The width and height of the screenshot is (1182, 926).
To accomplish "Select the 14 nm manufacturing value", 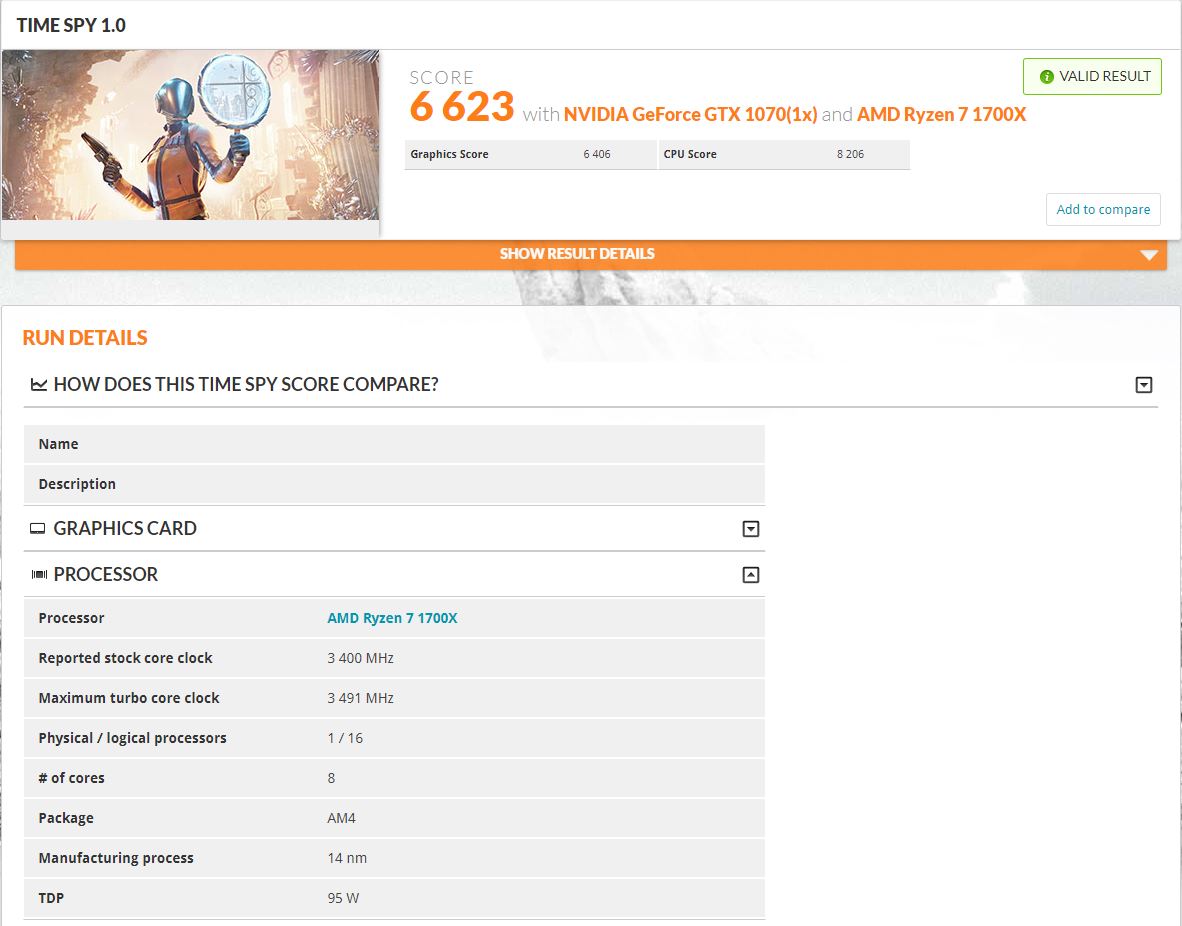I will [x=347, y=858].
